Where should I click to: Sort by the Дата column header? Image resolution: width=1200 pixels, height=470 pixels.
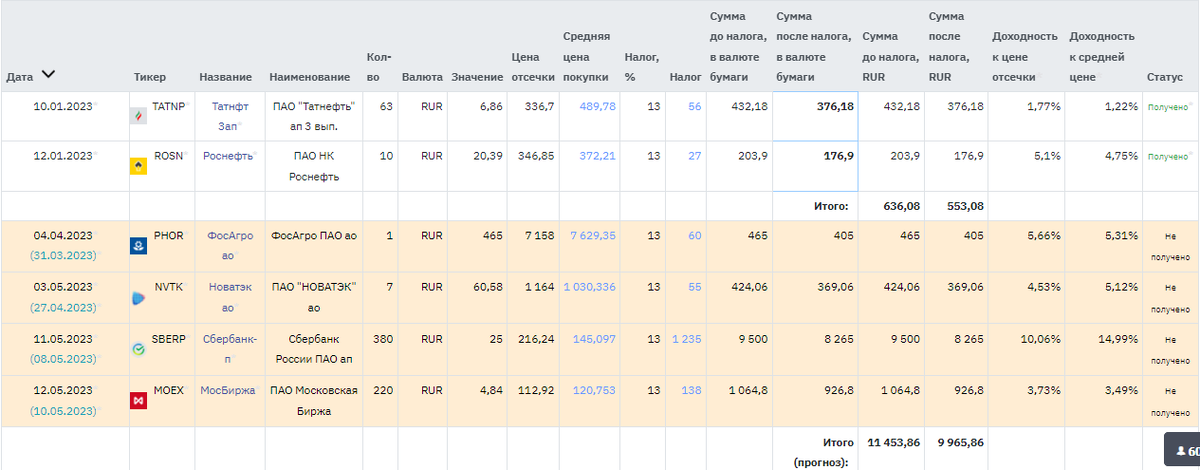coord(20,77)
